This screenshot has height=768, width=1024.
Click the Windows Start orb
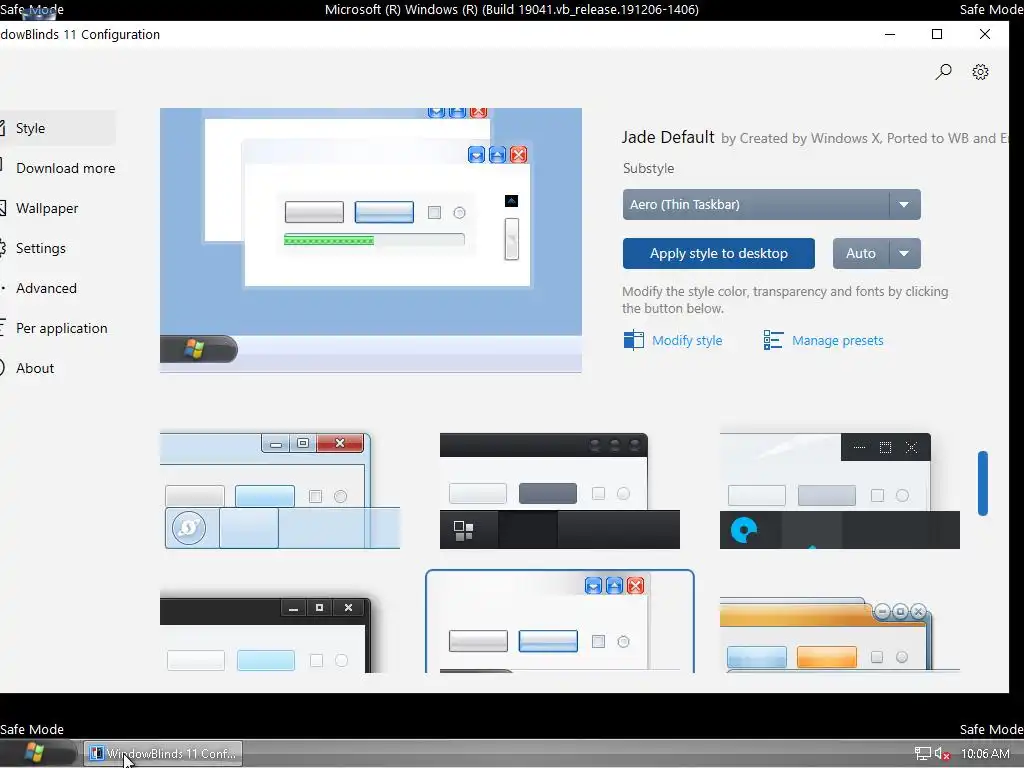pos(36,753)
